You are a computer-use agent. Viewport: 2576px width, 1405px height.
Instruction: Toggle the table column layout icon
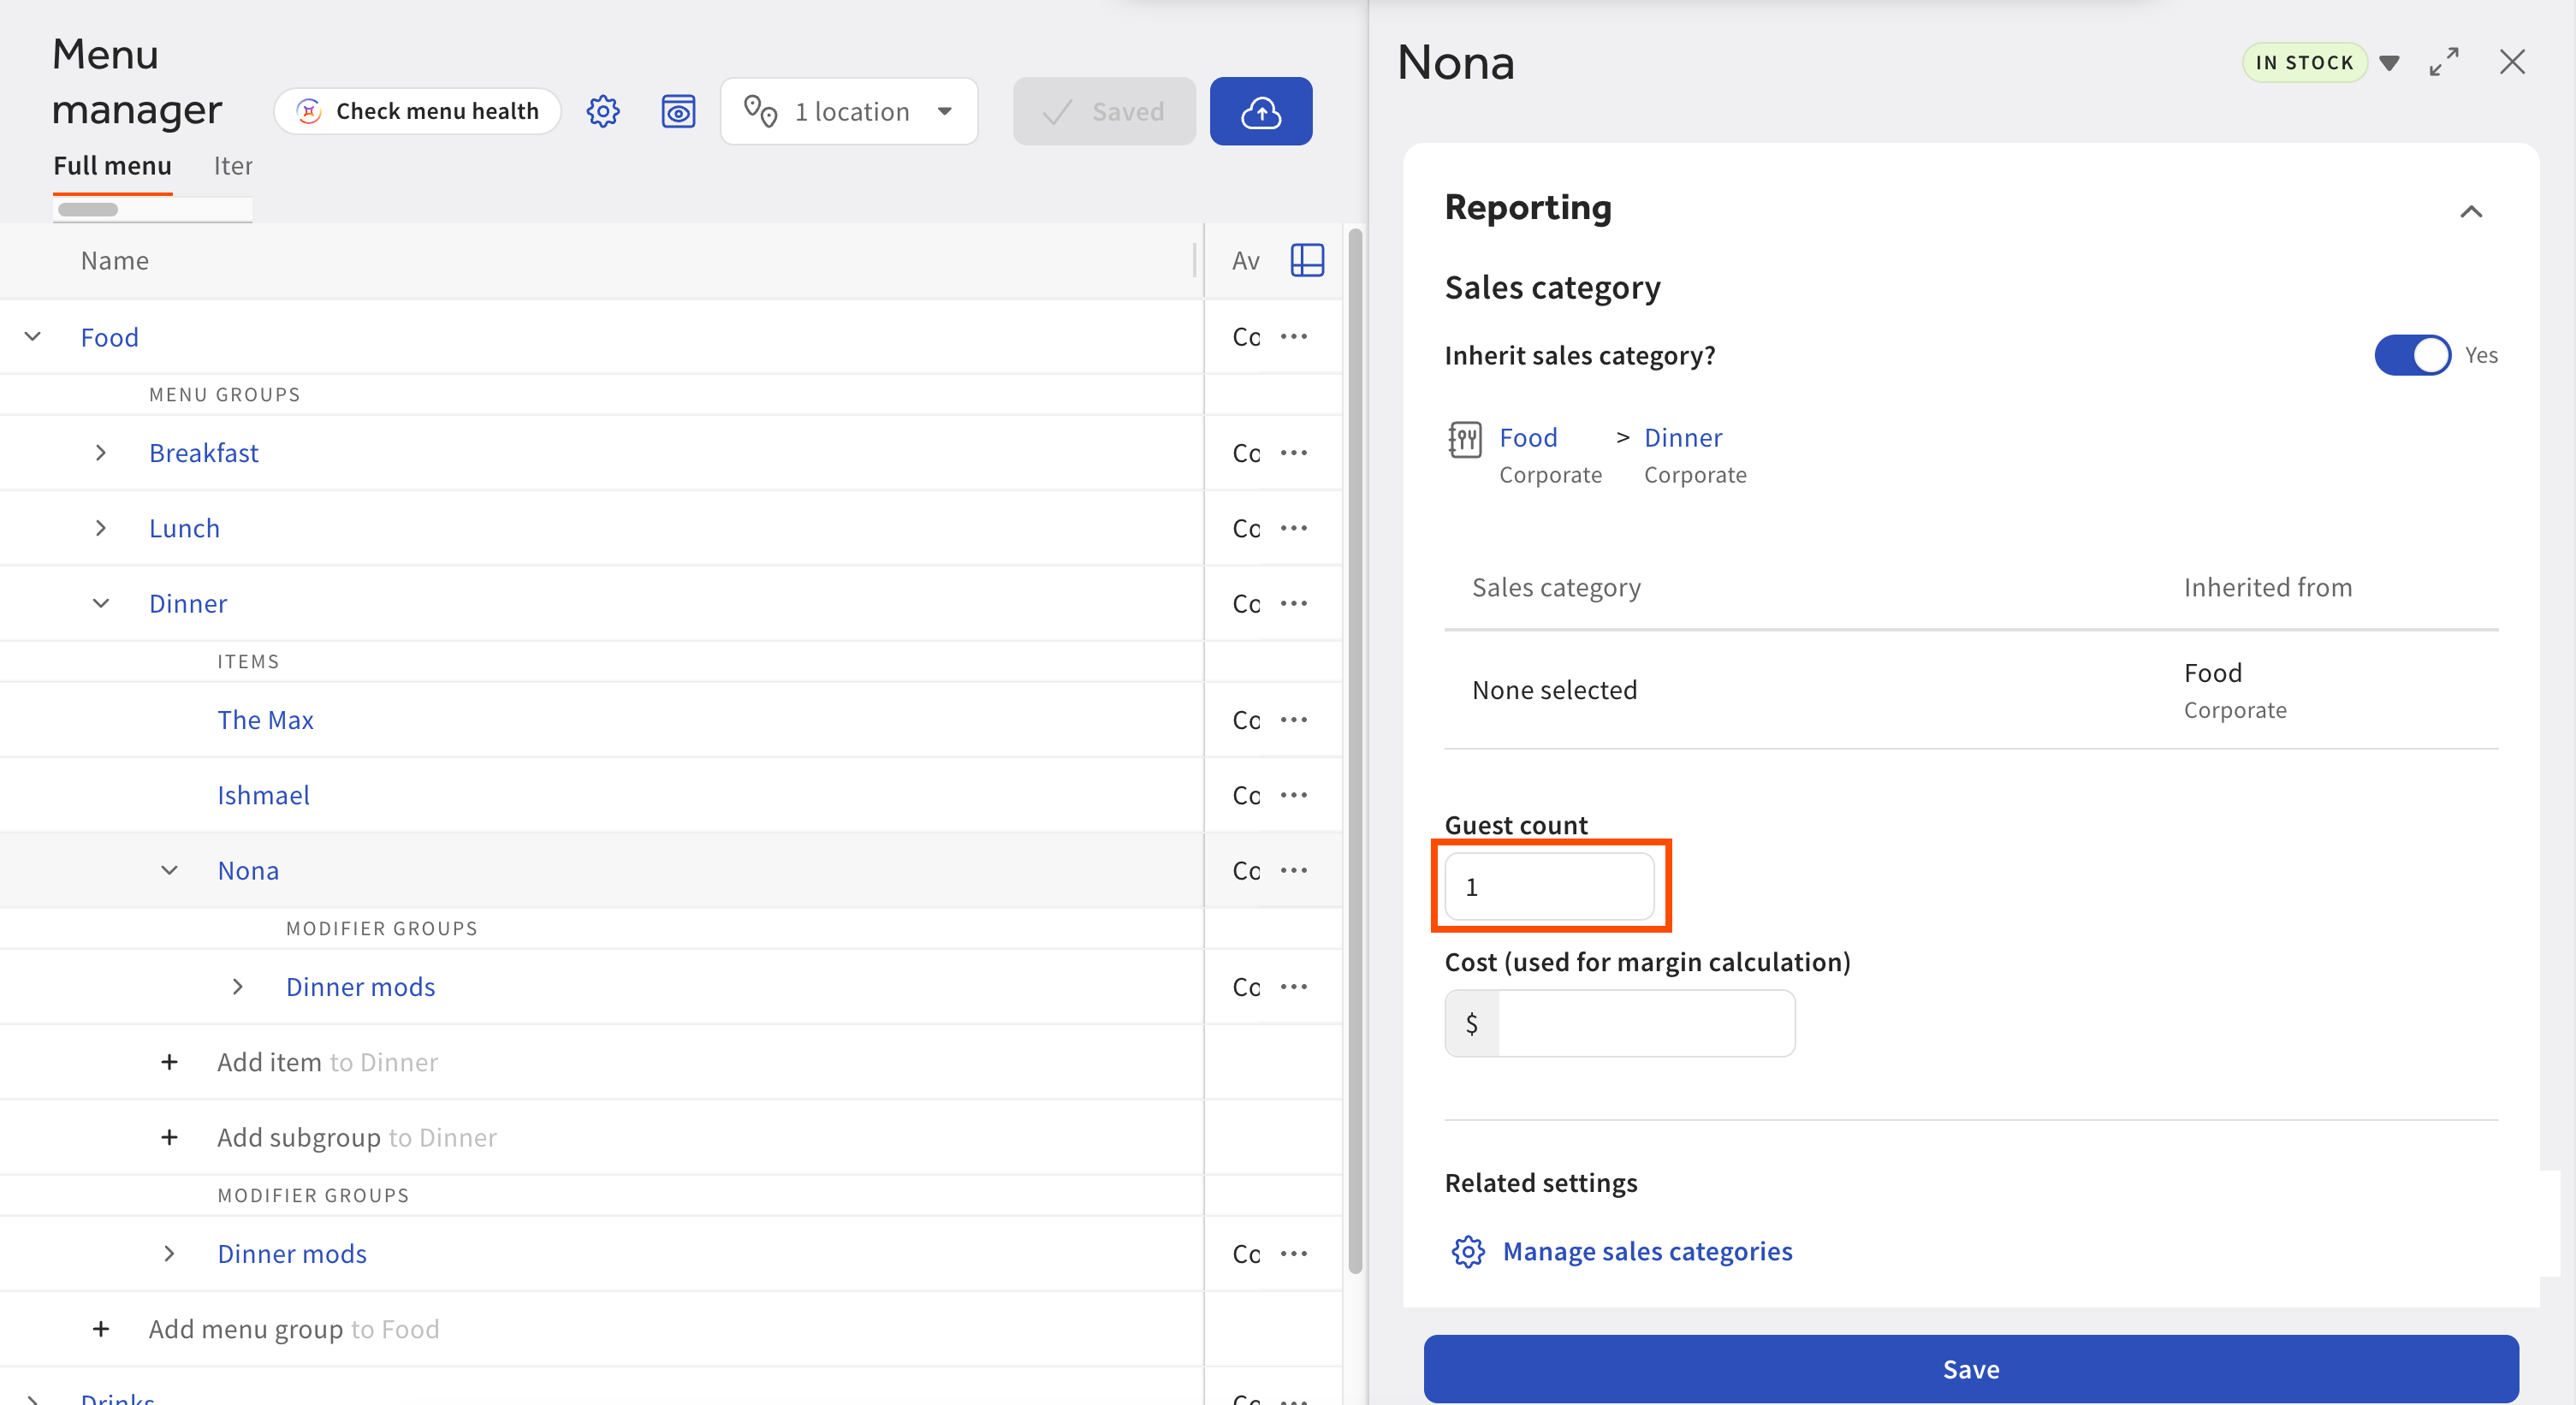(x=1307, y=260)
